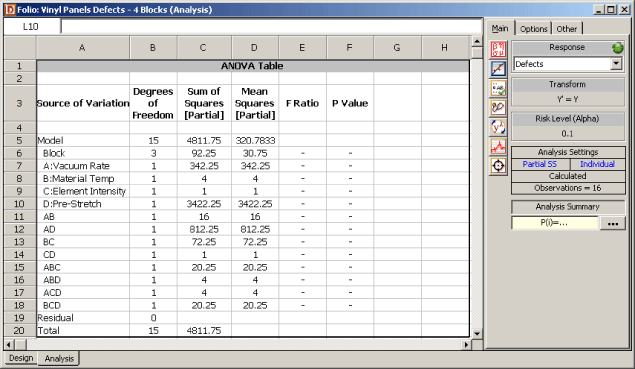The width and height of the screenshot is (635, 369).
Task: Click the Source of Variation header cell
Action: coord(83,103)
